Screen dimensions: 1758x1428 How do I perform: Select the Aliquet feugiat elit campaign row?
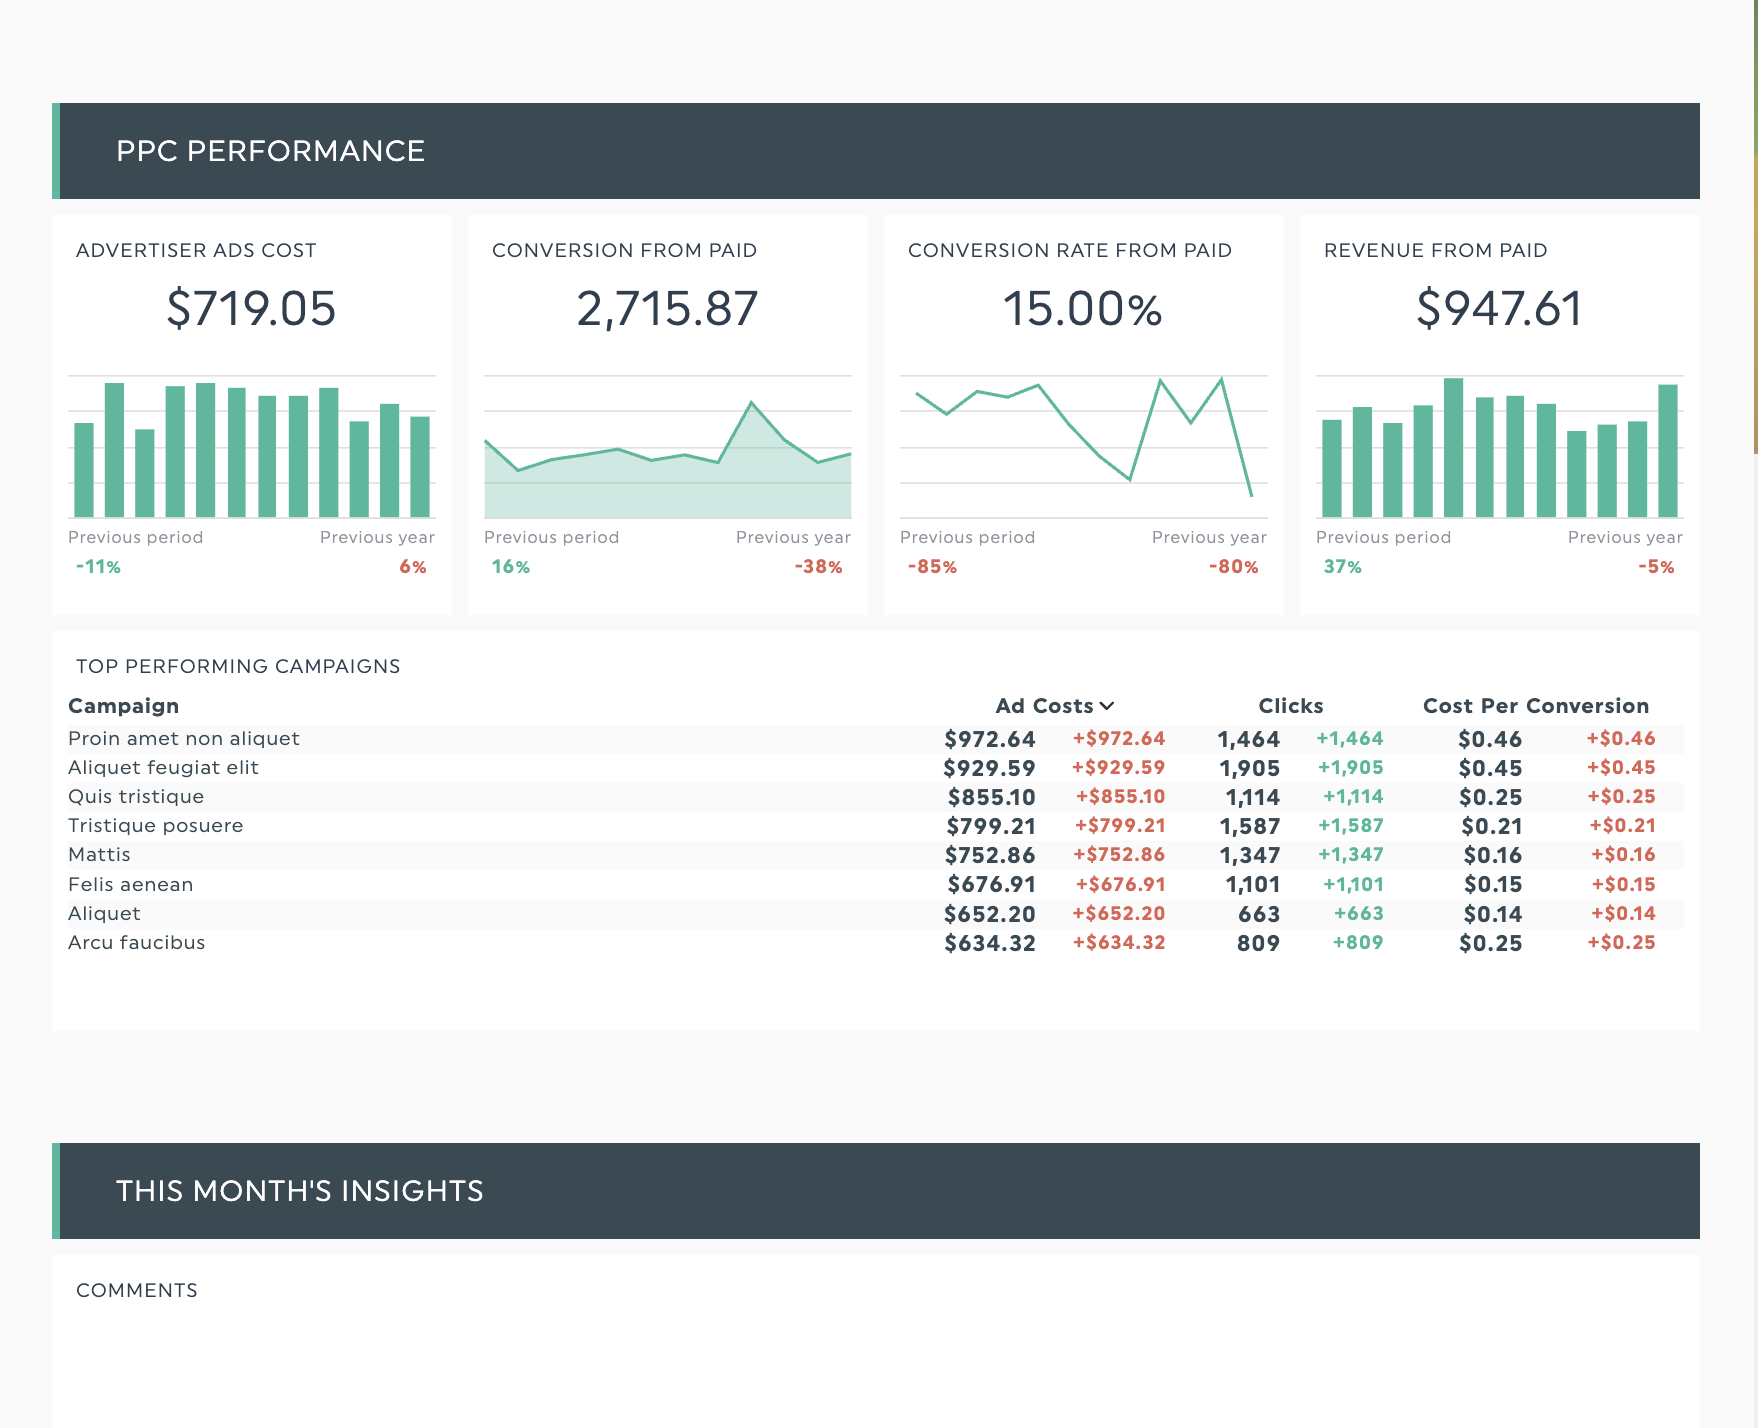click(163, 768)
